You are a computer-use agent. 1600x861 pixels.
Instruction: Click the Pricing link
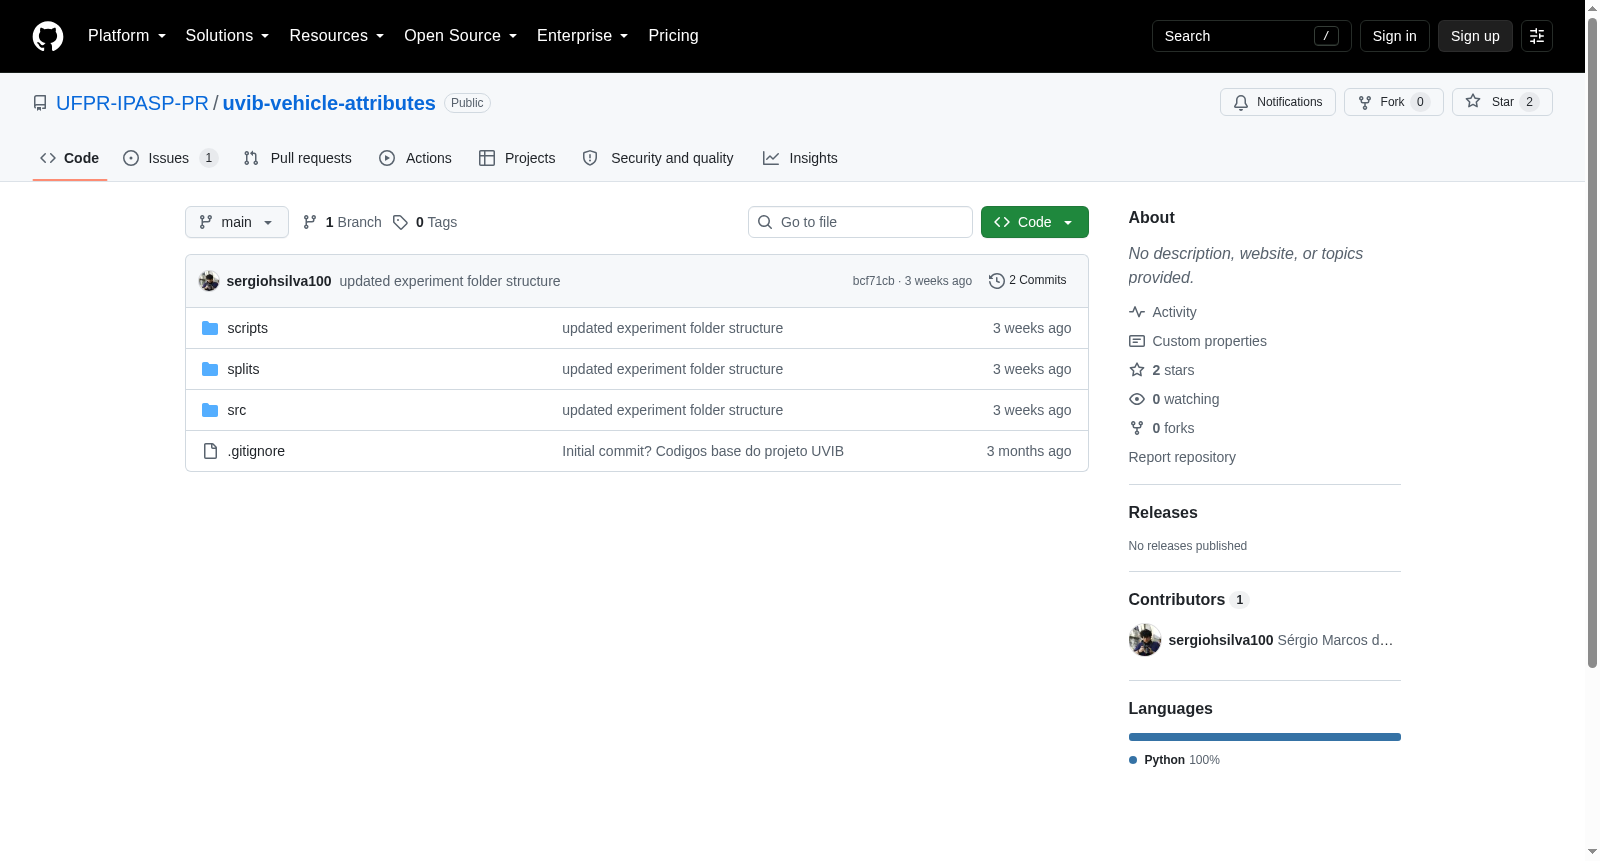pos(674,36)
